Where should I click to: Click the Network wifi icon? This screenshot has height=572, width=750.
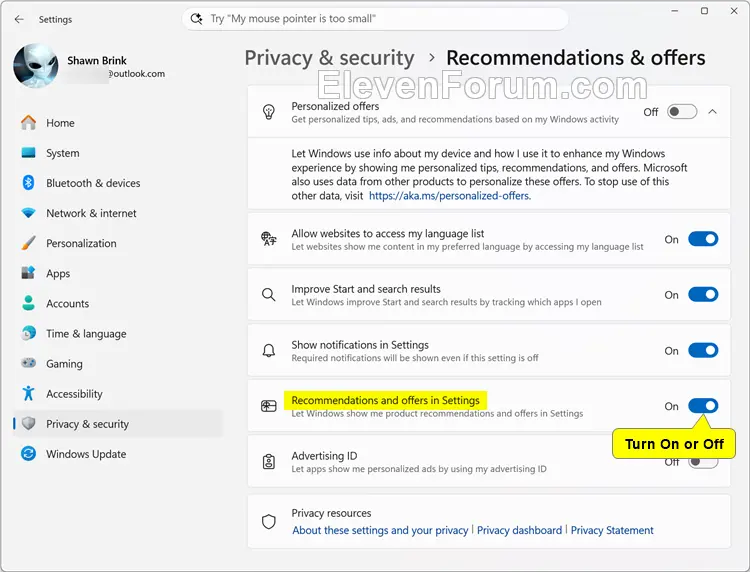coord(29,213)
